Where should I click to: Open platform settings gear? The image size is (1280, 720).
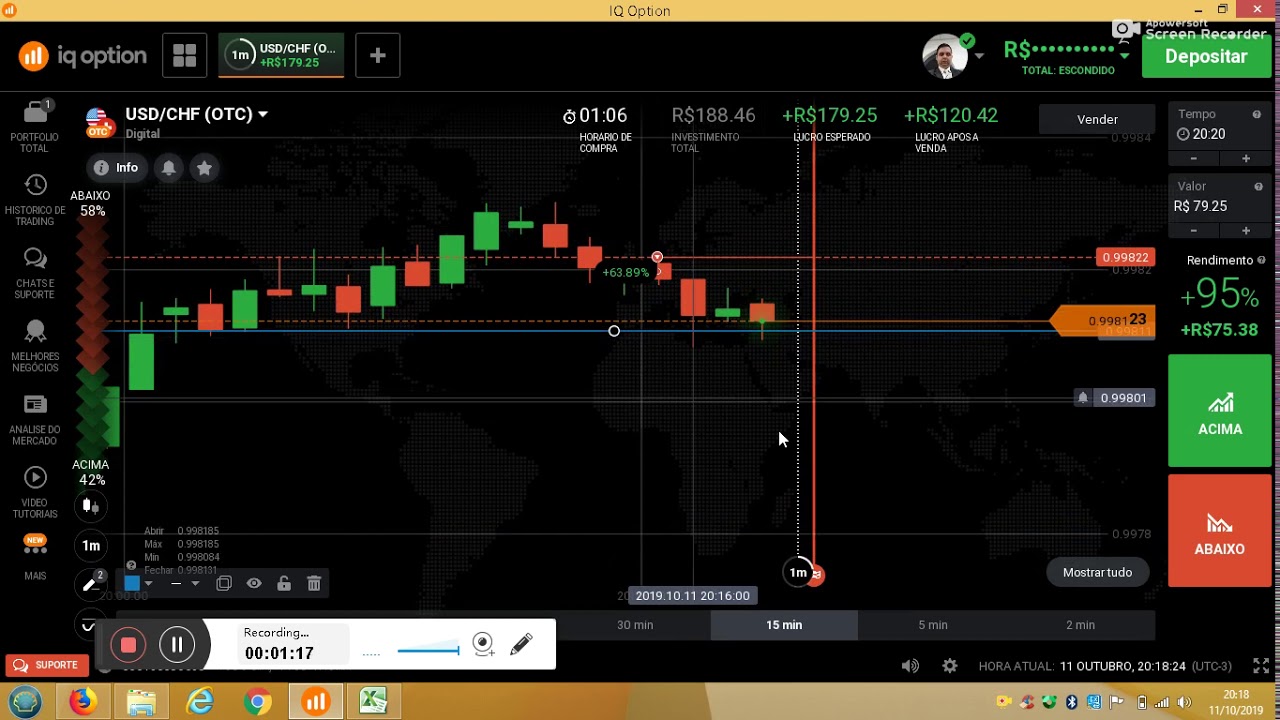pyautogui.click(x=950, y=666)
